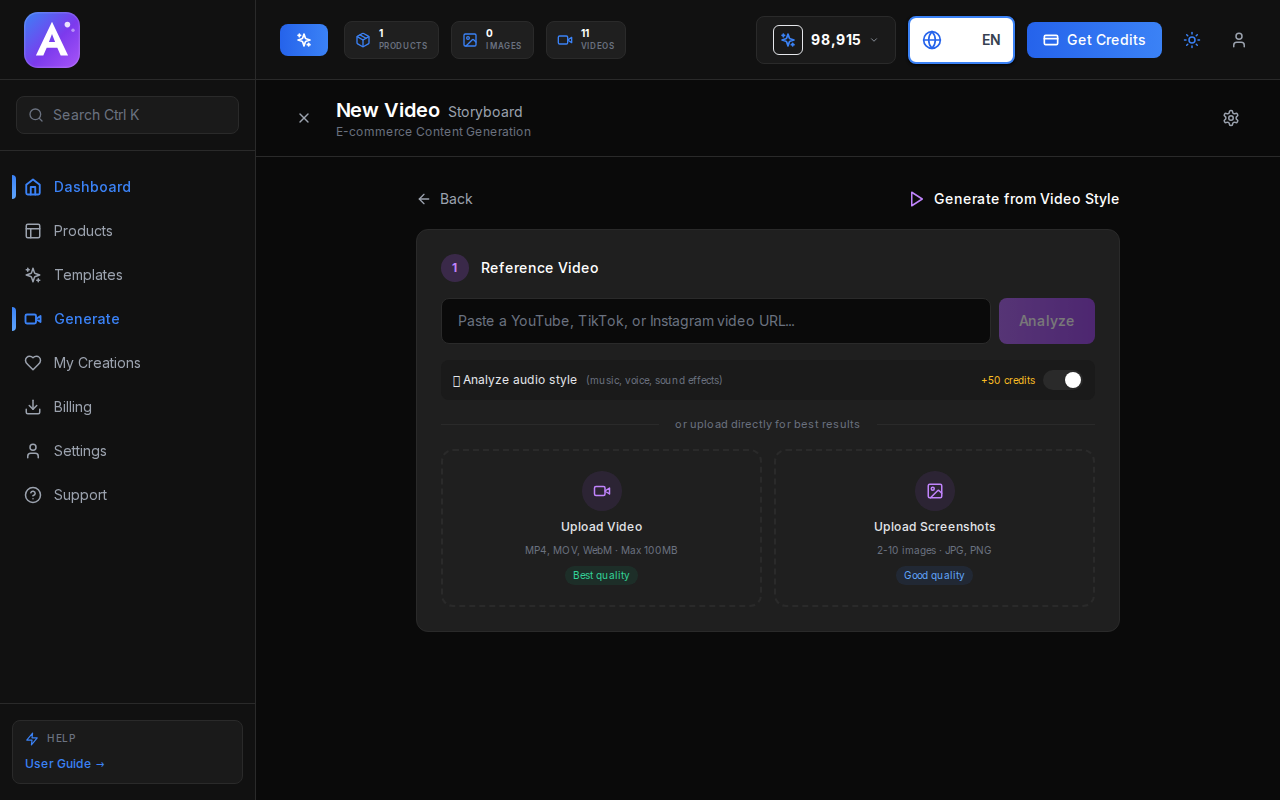
Task: Open Billing in the sidebar
Action: click(72, 407)
